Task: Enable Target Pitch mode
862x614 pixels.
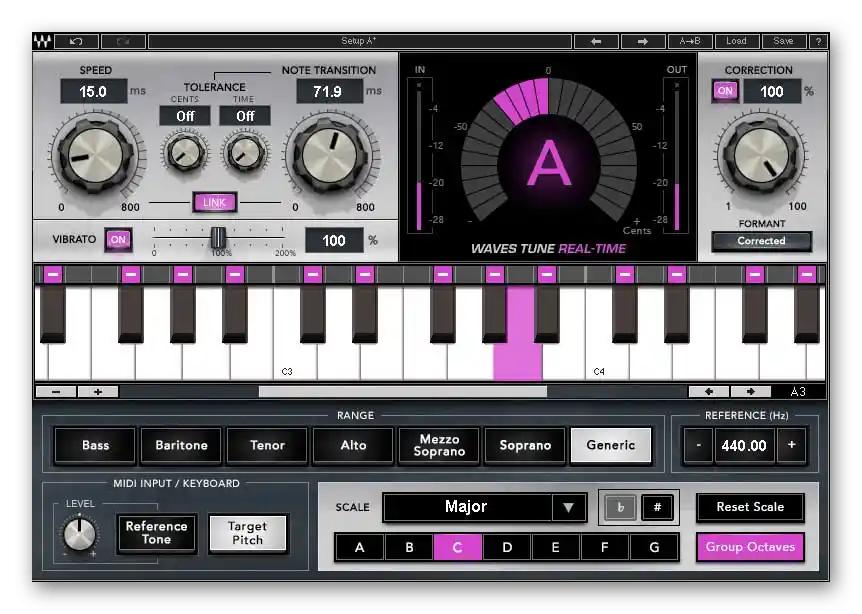Action: [247, 533]
